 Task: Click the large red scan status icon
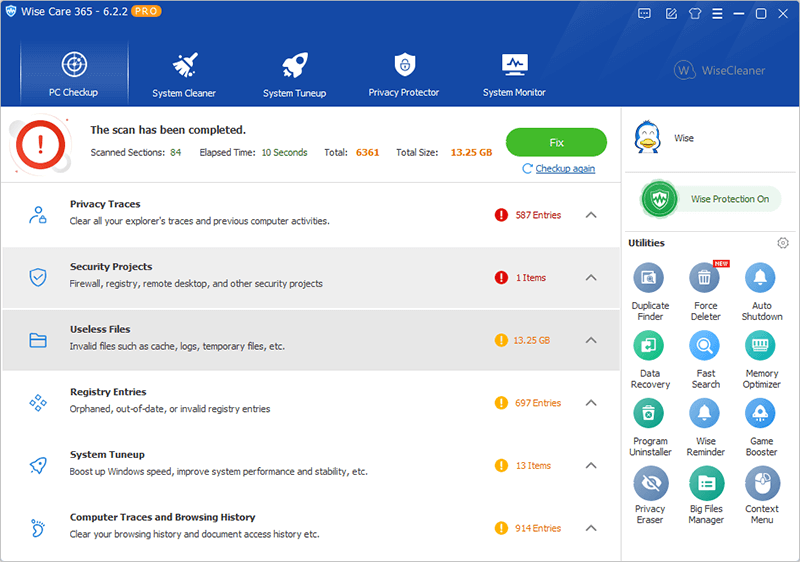click(40, 145)
